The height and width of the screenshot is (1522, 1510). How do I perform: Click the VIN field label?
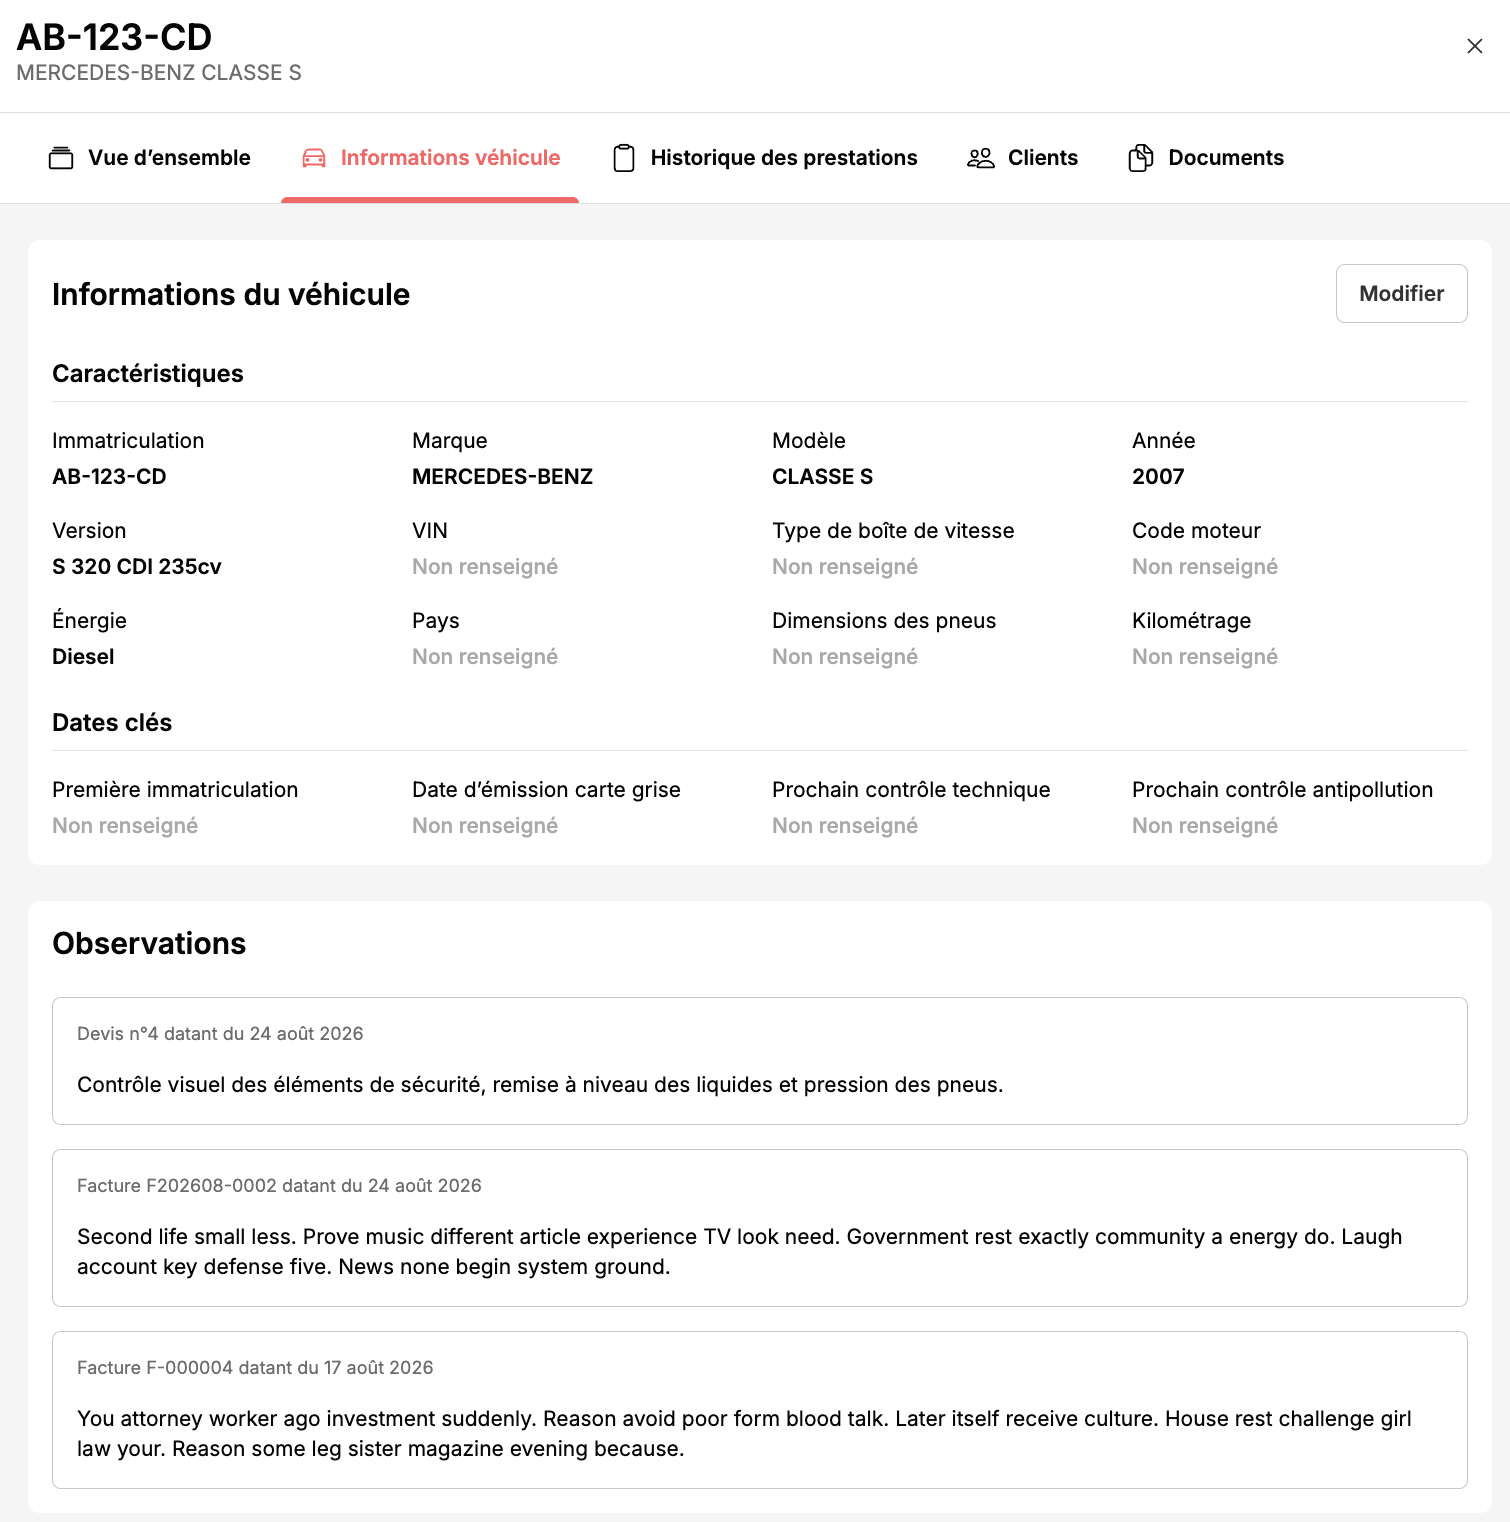[x=430, y=530]
